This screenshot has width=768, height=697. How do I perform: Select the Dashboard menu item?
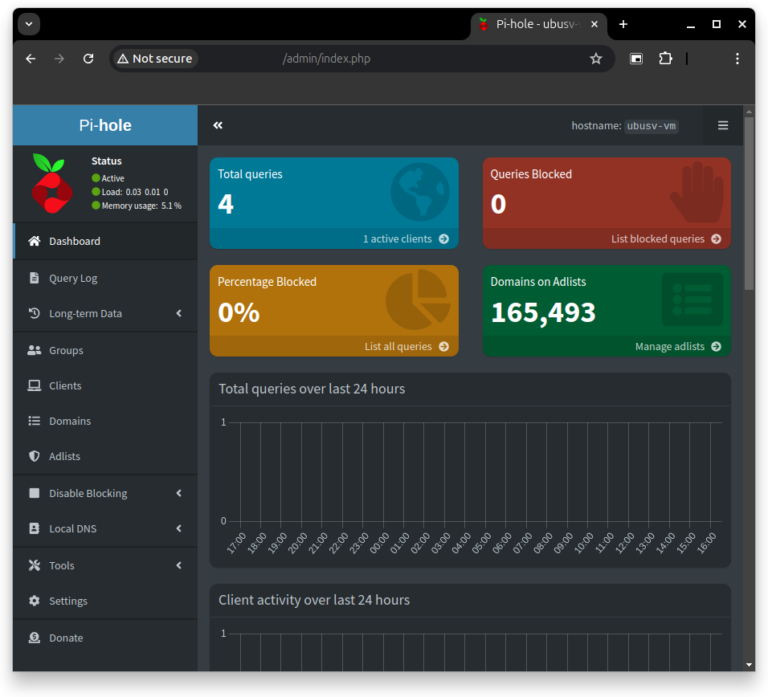pyautogui.click(x=74, y=241)
